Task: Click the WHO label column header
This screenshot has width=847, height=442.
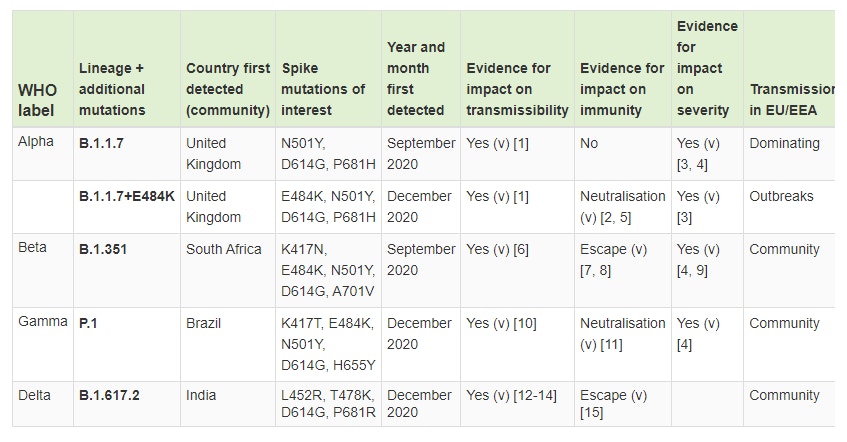Action: pyautogui.click(x=38, y=99)
